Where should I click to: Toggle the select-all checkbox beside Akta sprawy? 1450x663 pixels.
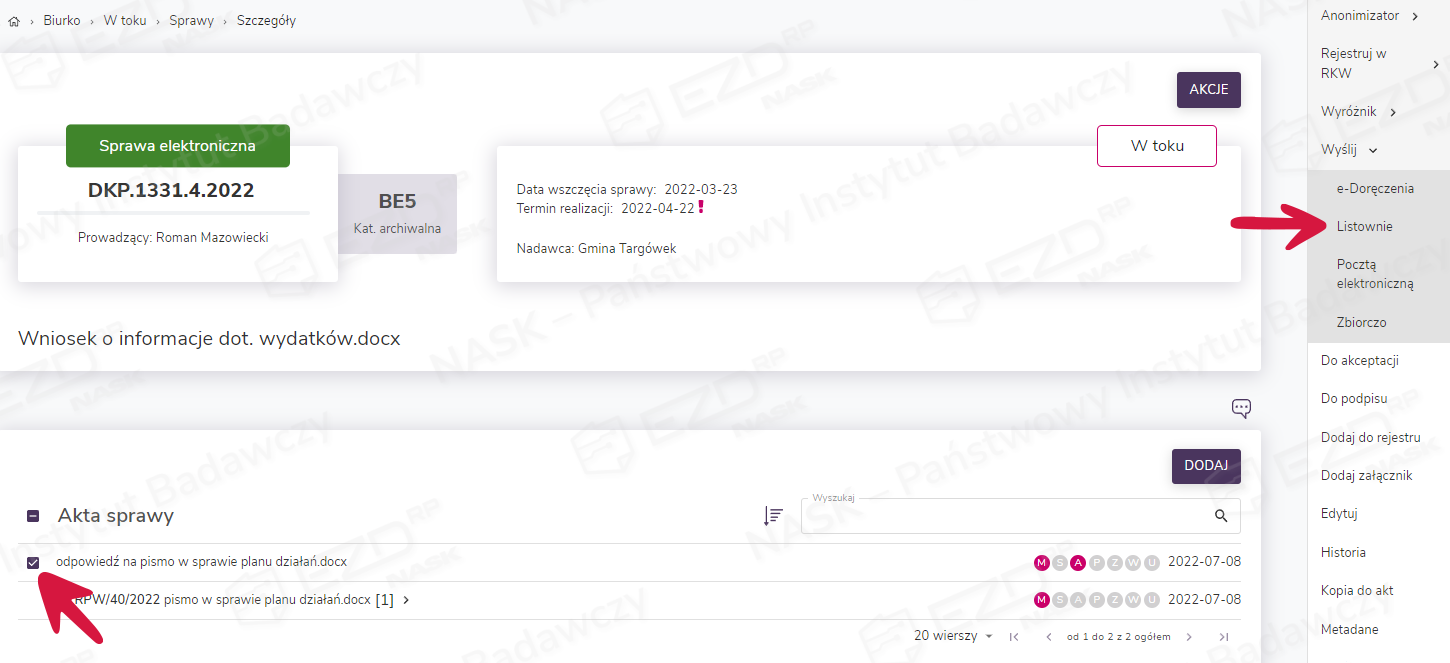click(x=33, y=516)
